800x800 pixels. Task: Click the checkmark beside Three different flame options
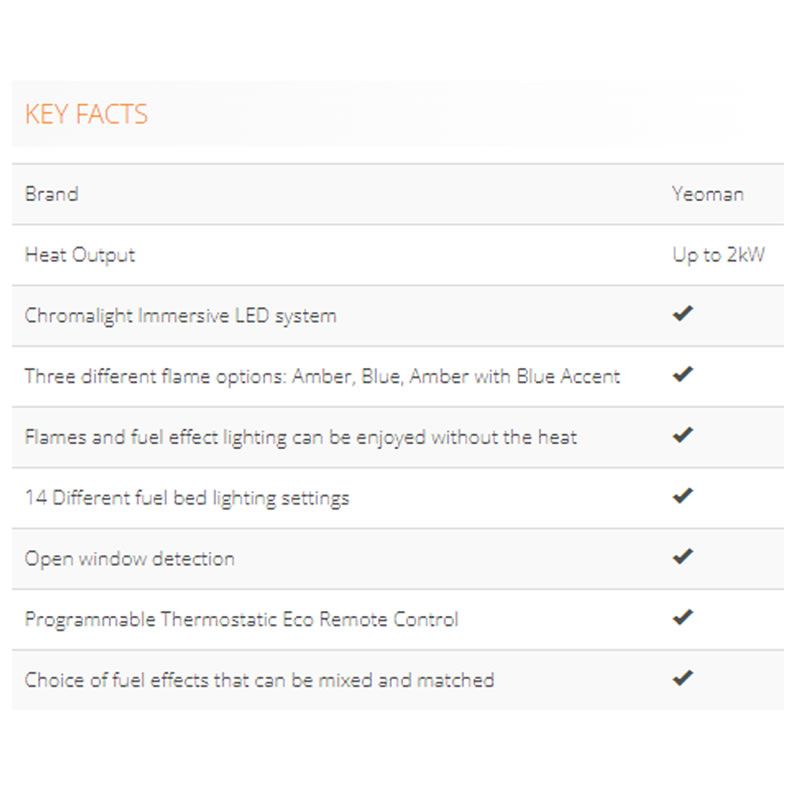[683, 374]
